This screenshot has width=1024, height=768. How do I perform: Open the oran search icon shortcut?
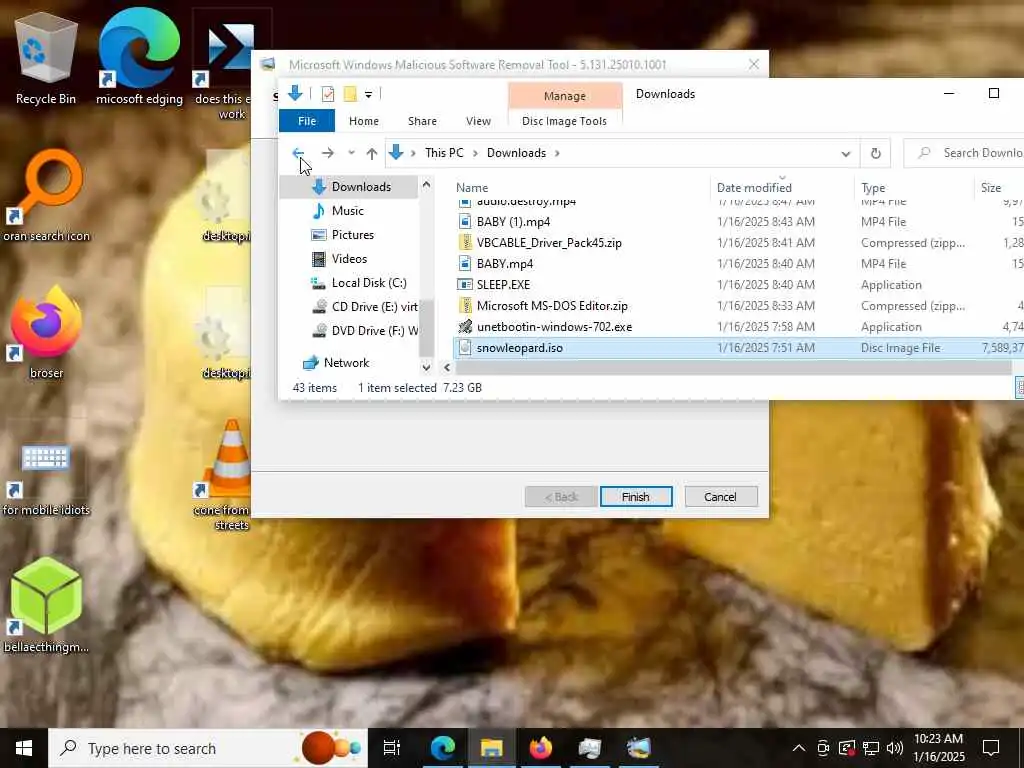46,196
